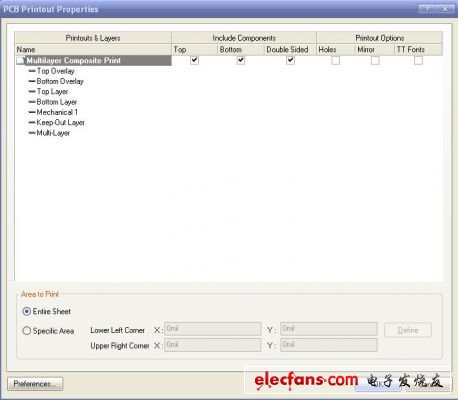The image size is (458, 400).
Task: Click the Multilayer Composite Print page icon
Action: [21, 61]
